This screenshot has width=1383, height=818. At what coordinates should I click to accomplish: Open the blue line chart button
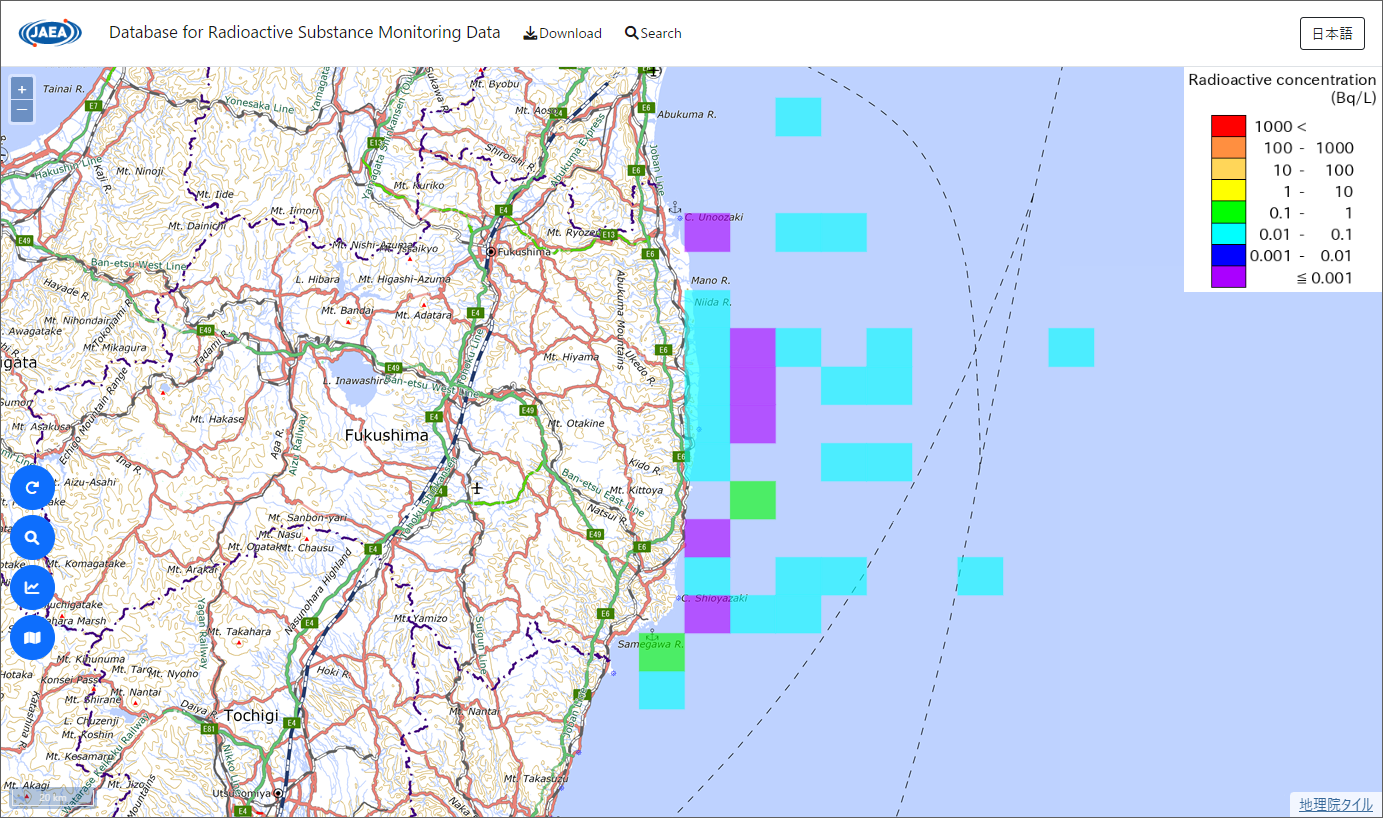32,587
